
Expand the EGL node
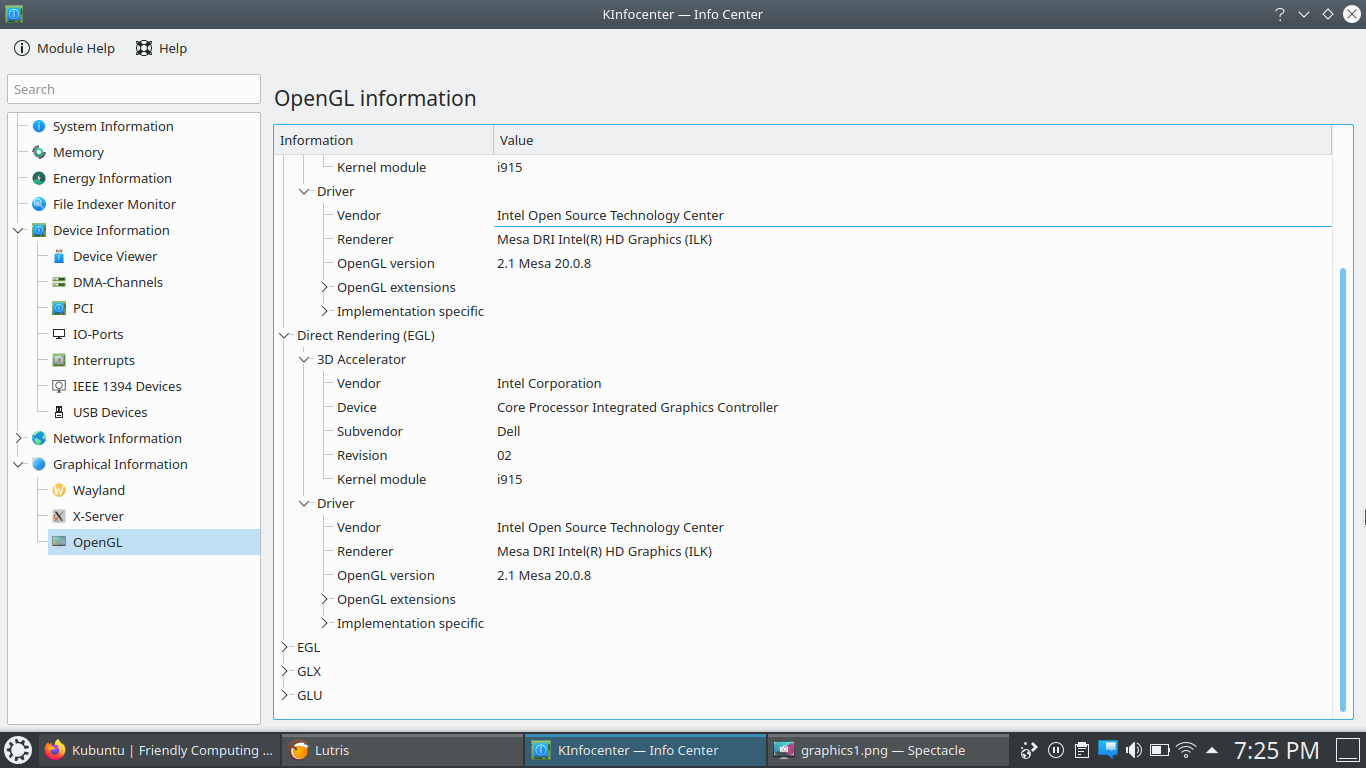(285, 647)
